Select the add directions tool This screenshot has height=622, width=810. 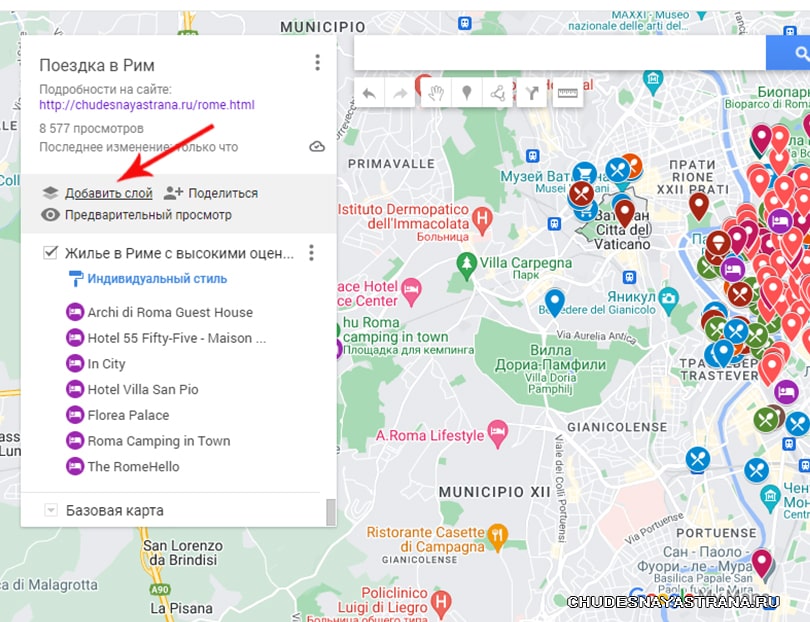(532, 94)
